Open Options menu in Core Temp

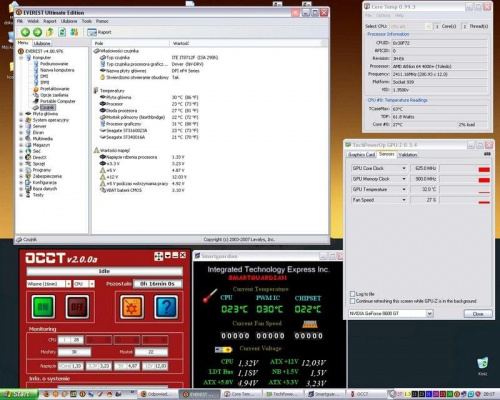point(383,15)
